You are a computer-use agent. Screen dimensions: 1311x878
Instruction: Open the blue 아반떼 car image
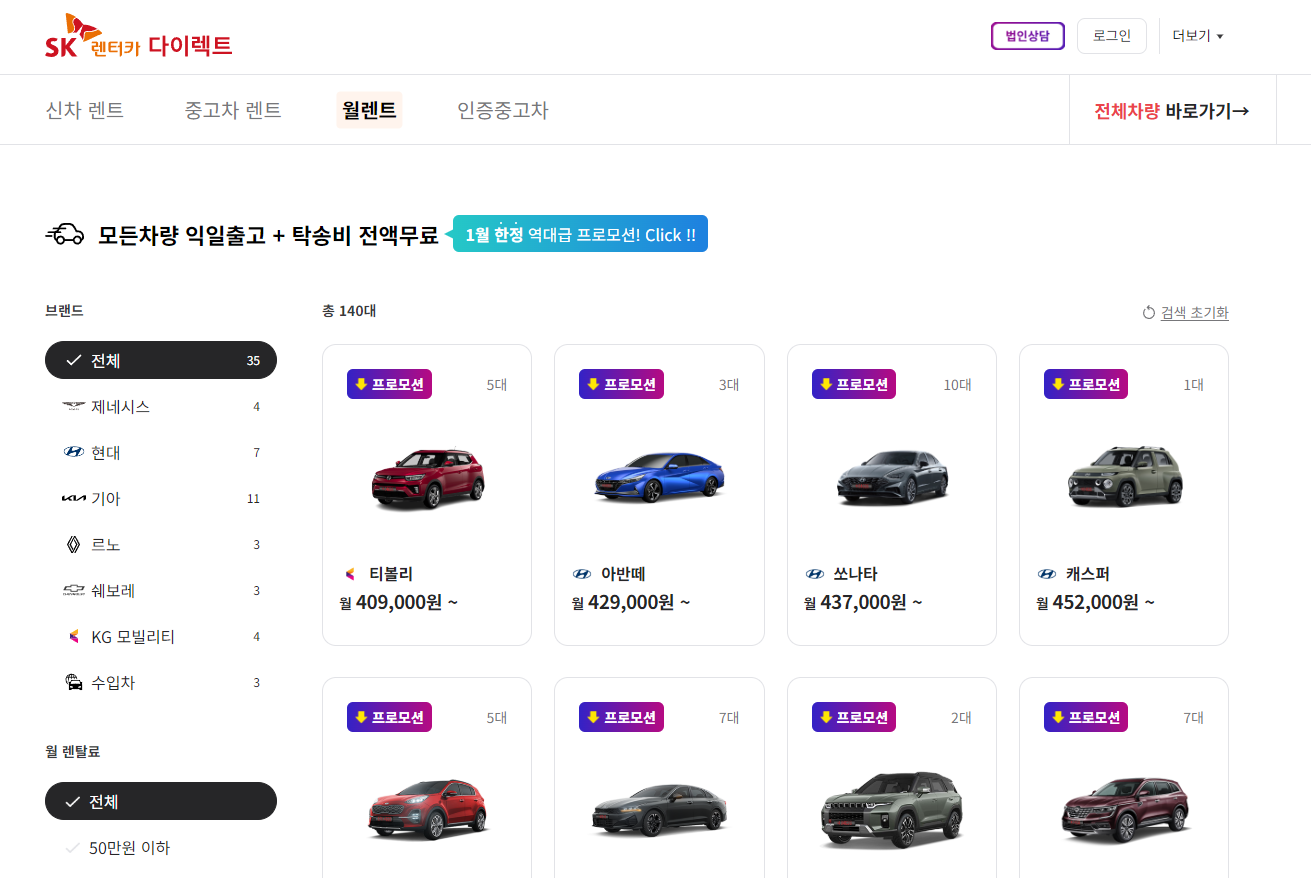point(659,476)
